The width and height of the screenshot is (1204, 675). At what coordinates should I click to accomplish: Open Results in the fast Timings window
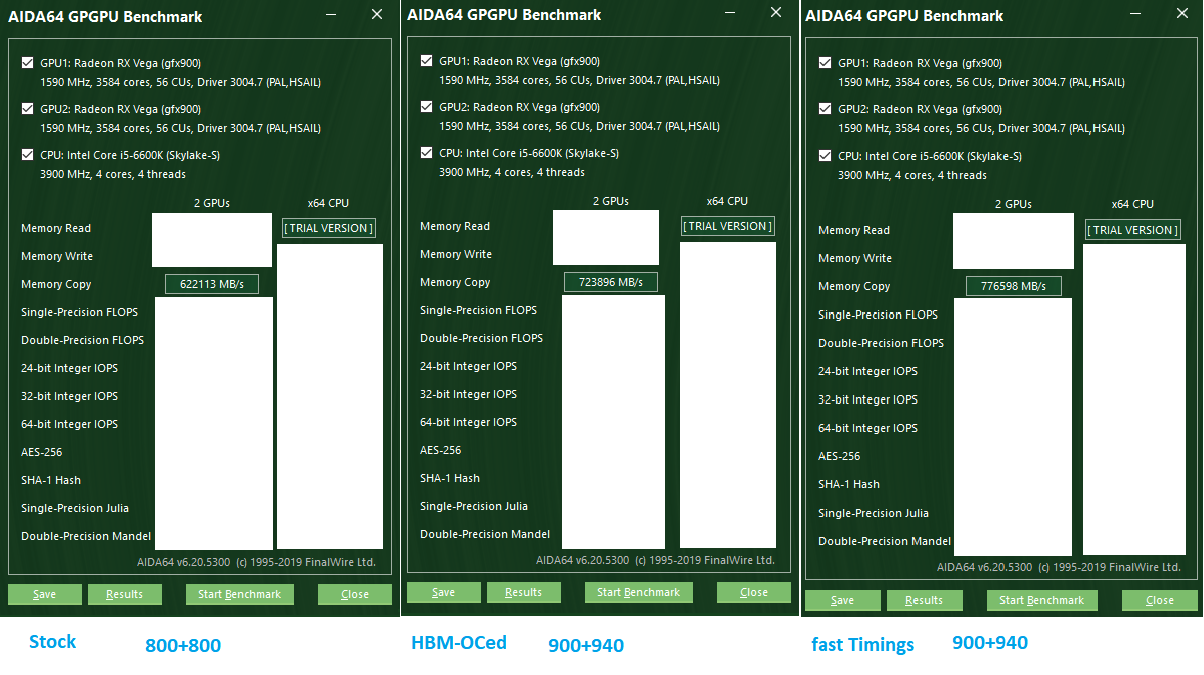point(924,600)
